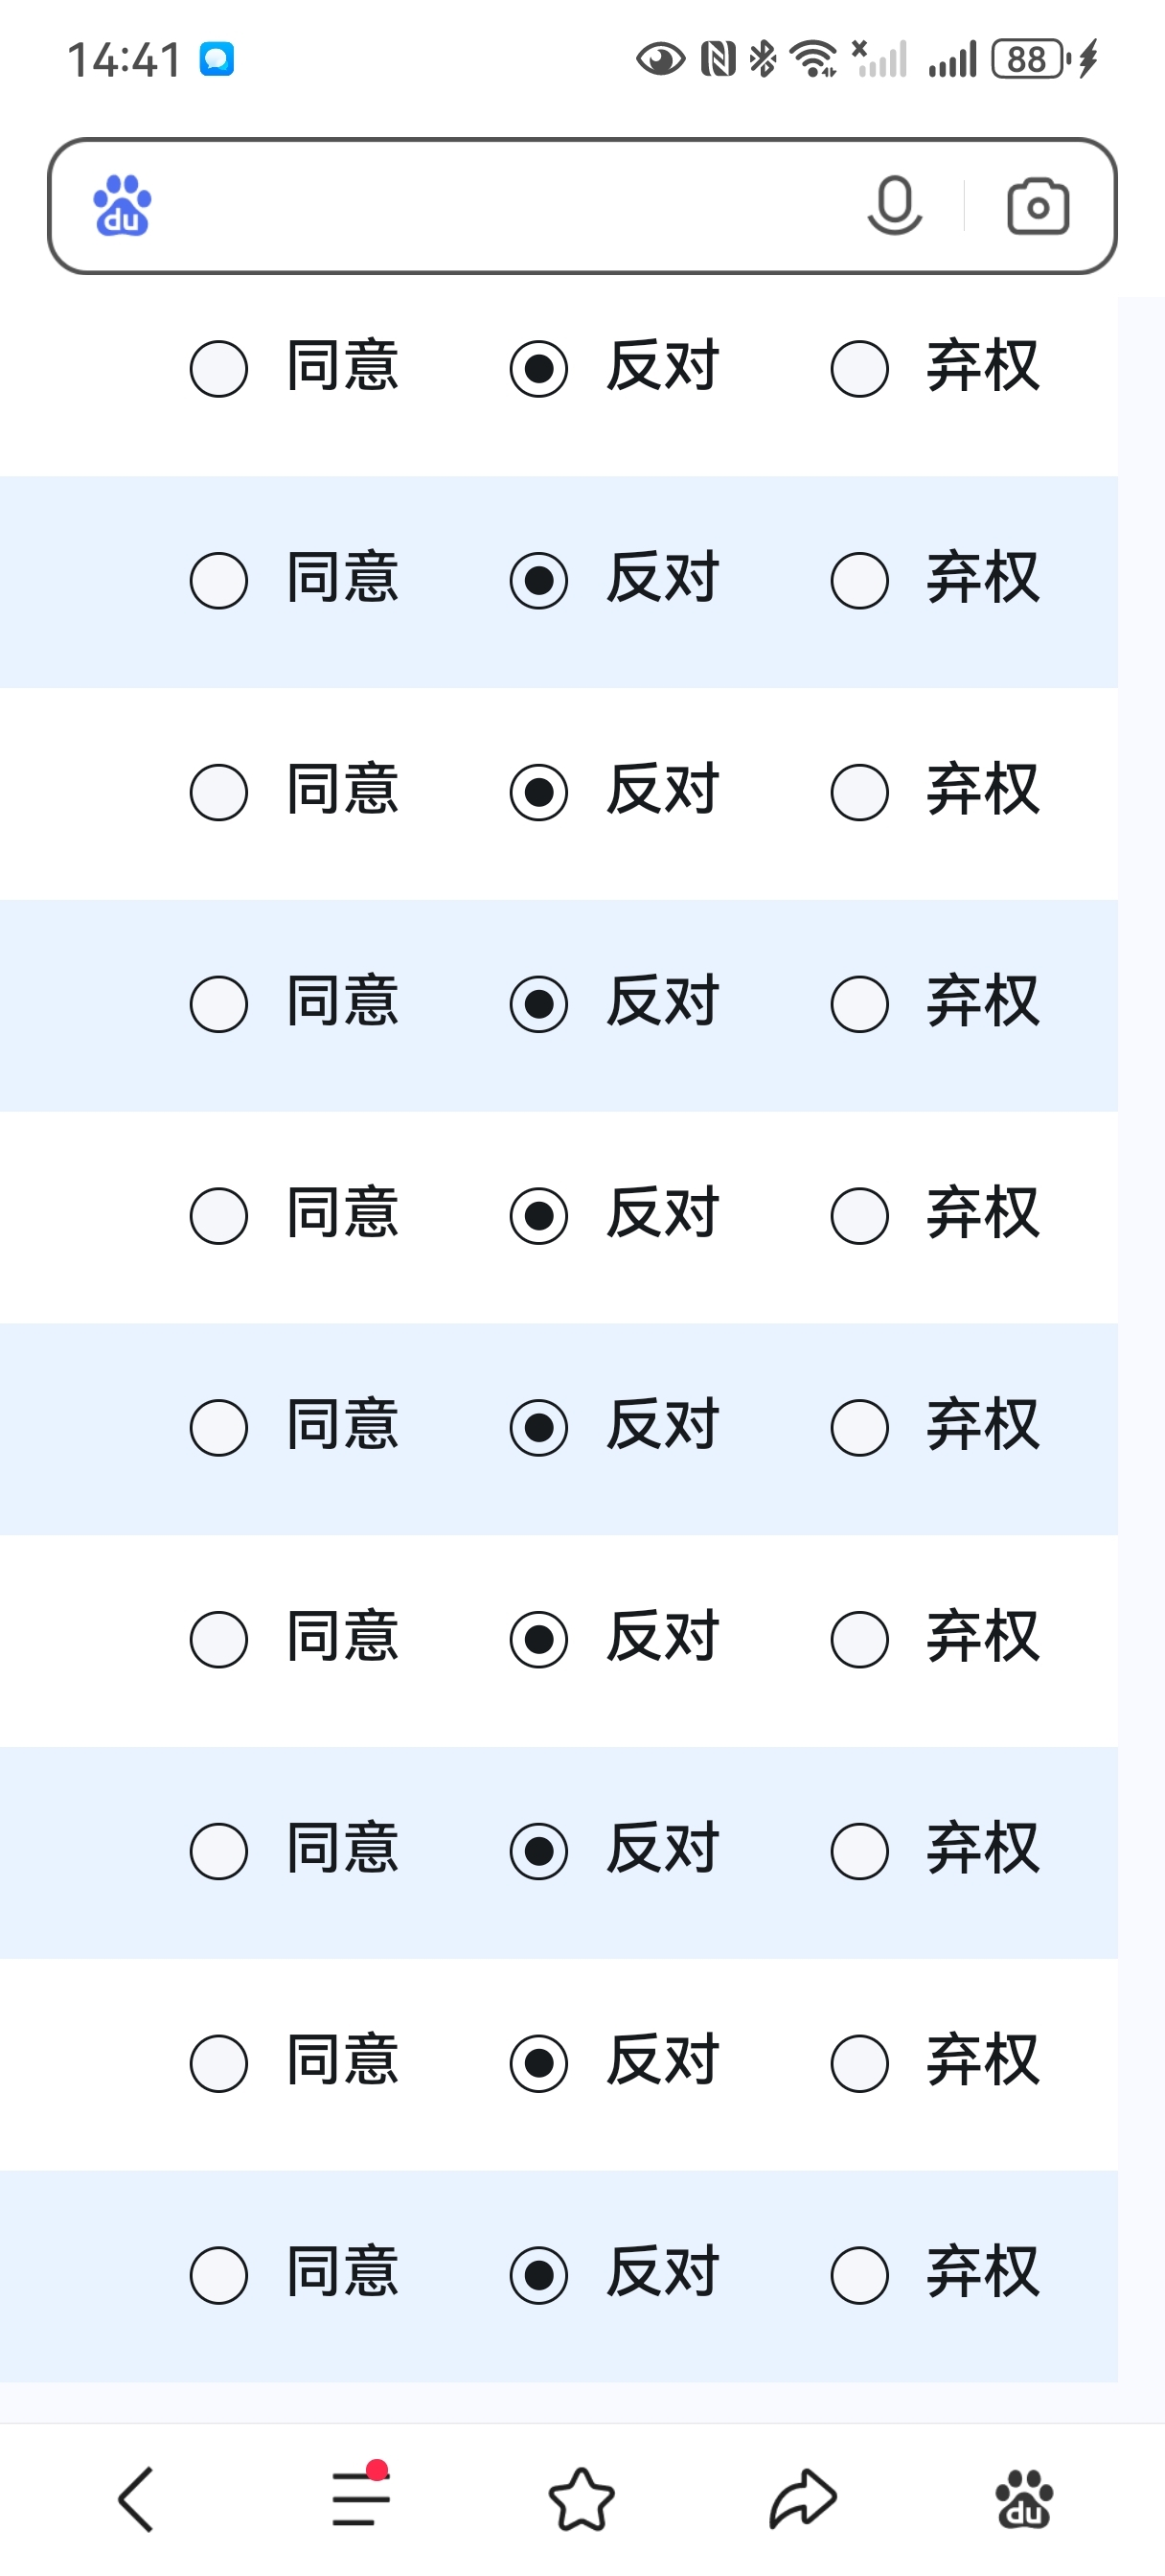Share page using the arrow icon
The image size is (1165, 2576).
[803, 2499]
